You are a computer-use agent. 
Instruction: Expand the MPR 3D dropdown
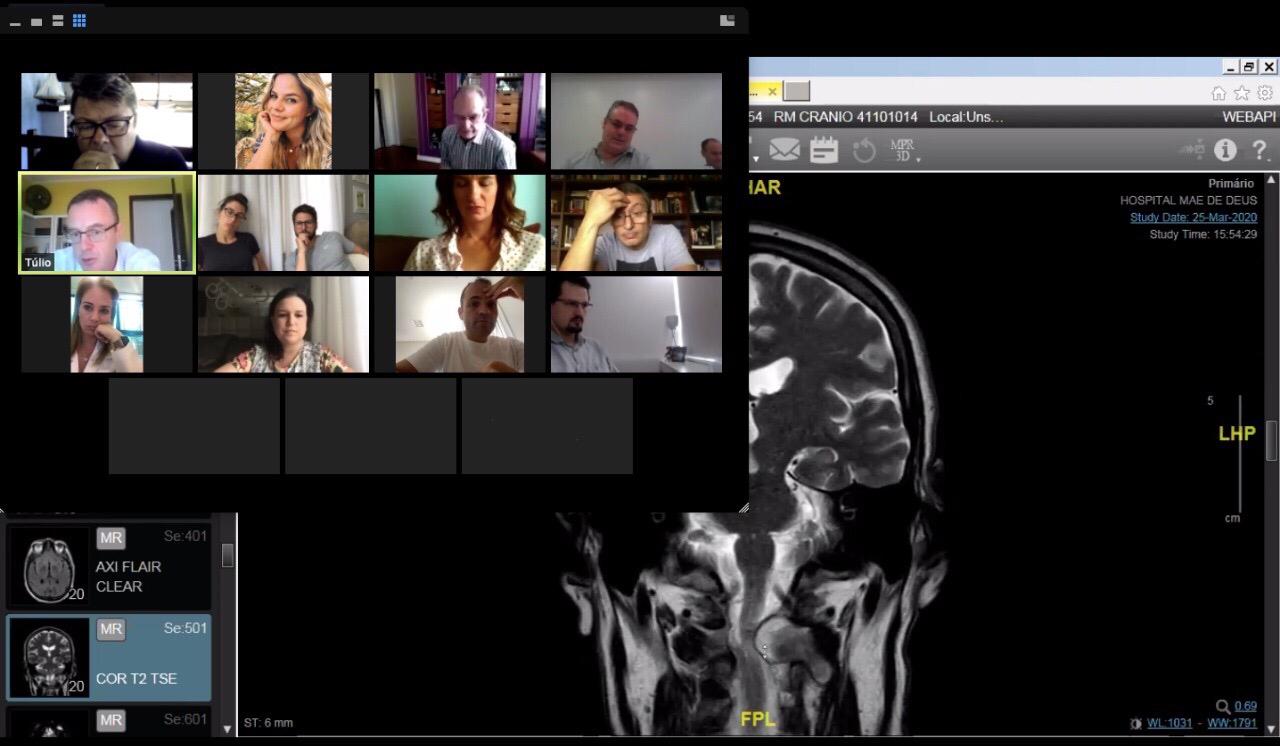[903, 152]
